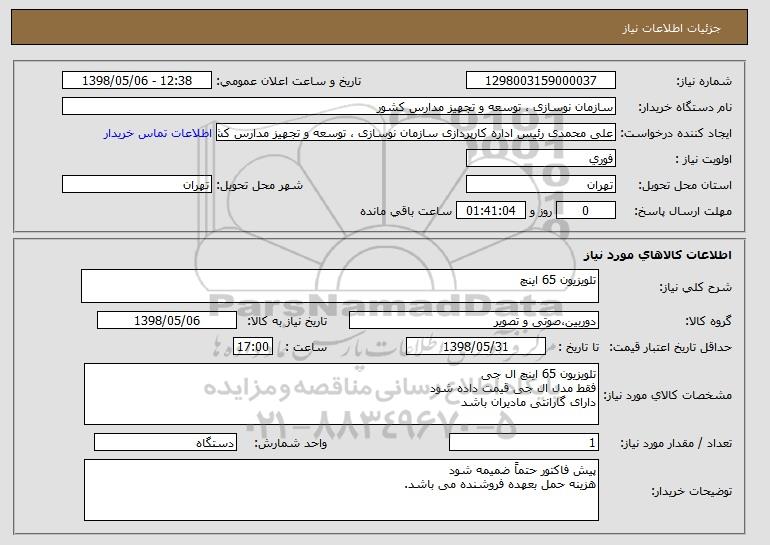The width and height of the screenshot is (770, 545).
Task: Click the remaining days field showing 0
Action: point(585,211)
